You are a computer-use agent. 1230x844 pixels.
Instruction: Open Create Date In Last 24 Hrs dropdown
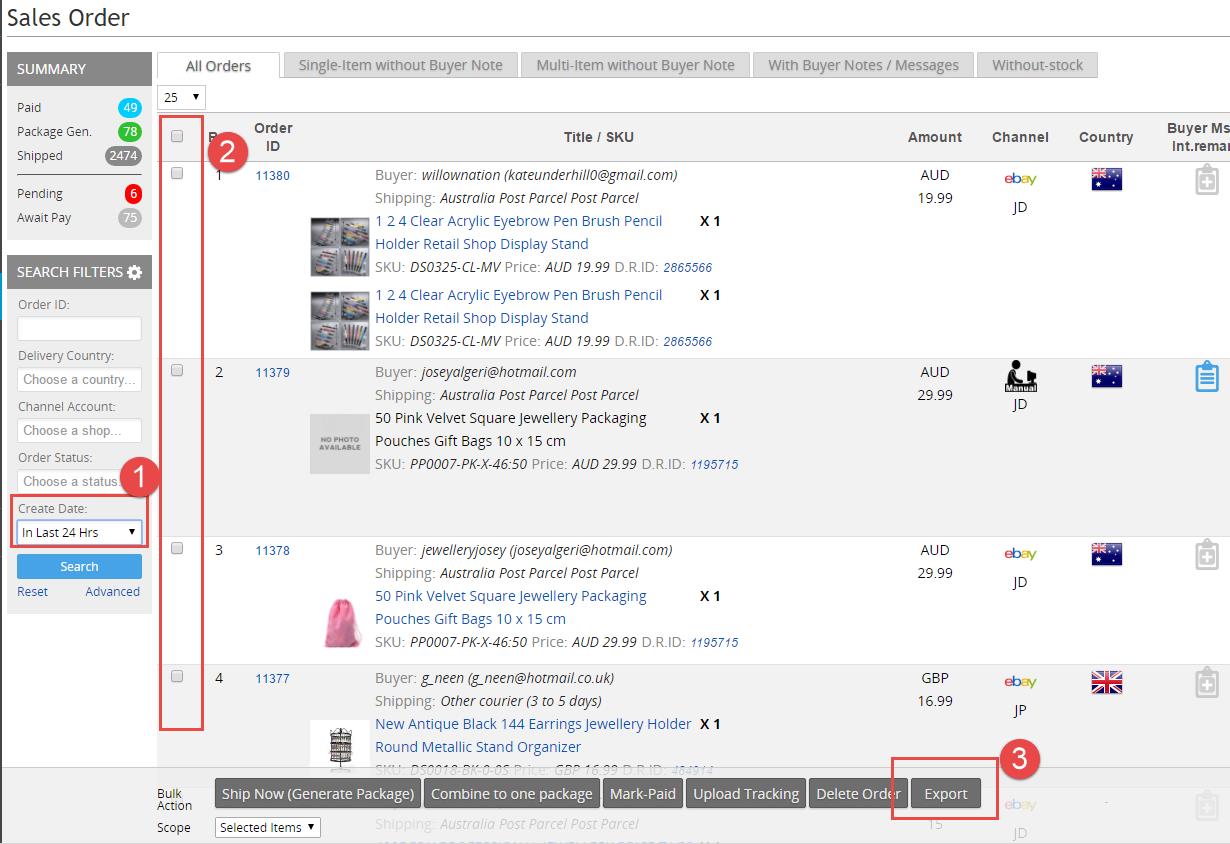[x=79, y=532]
